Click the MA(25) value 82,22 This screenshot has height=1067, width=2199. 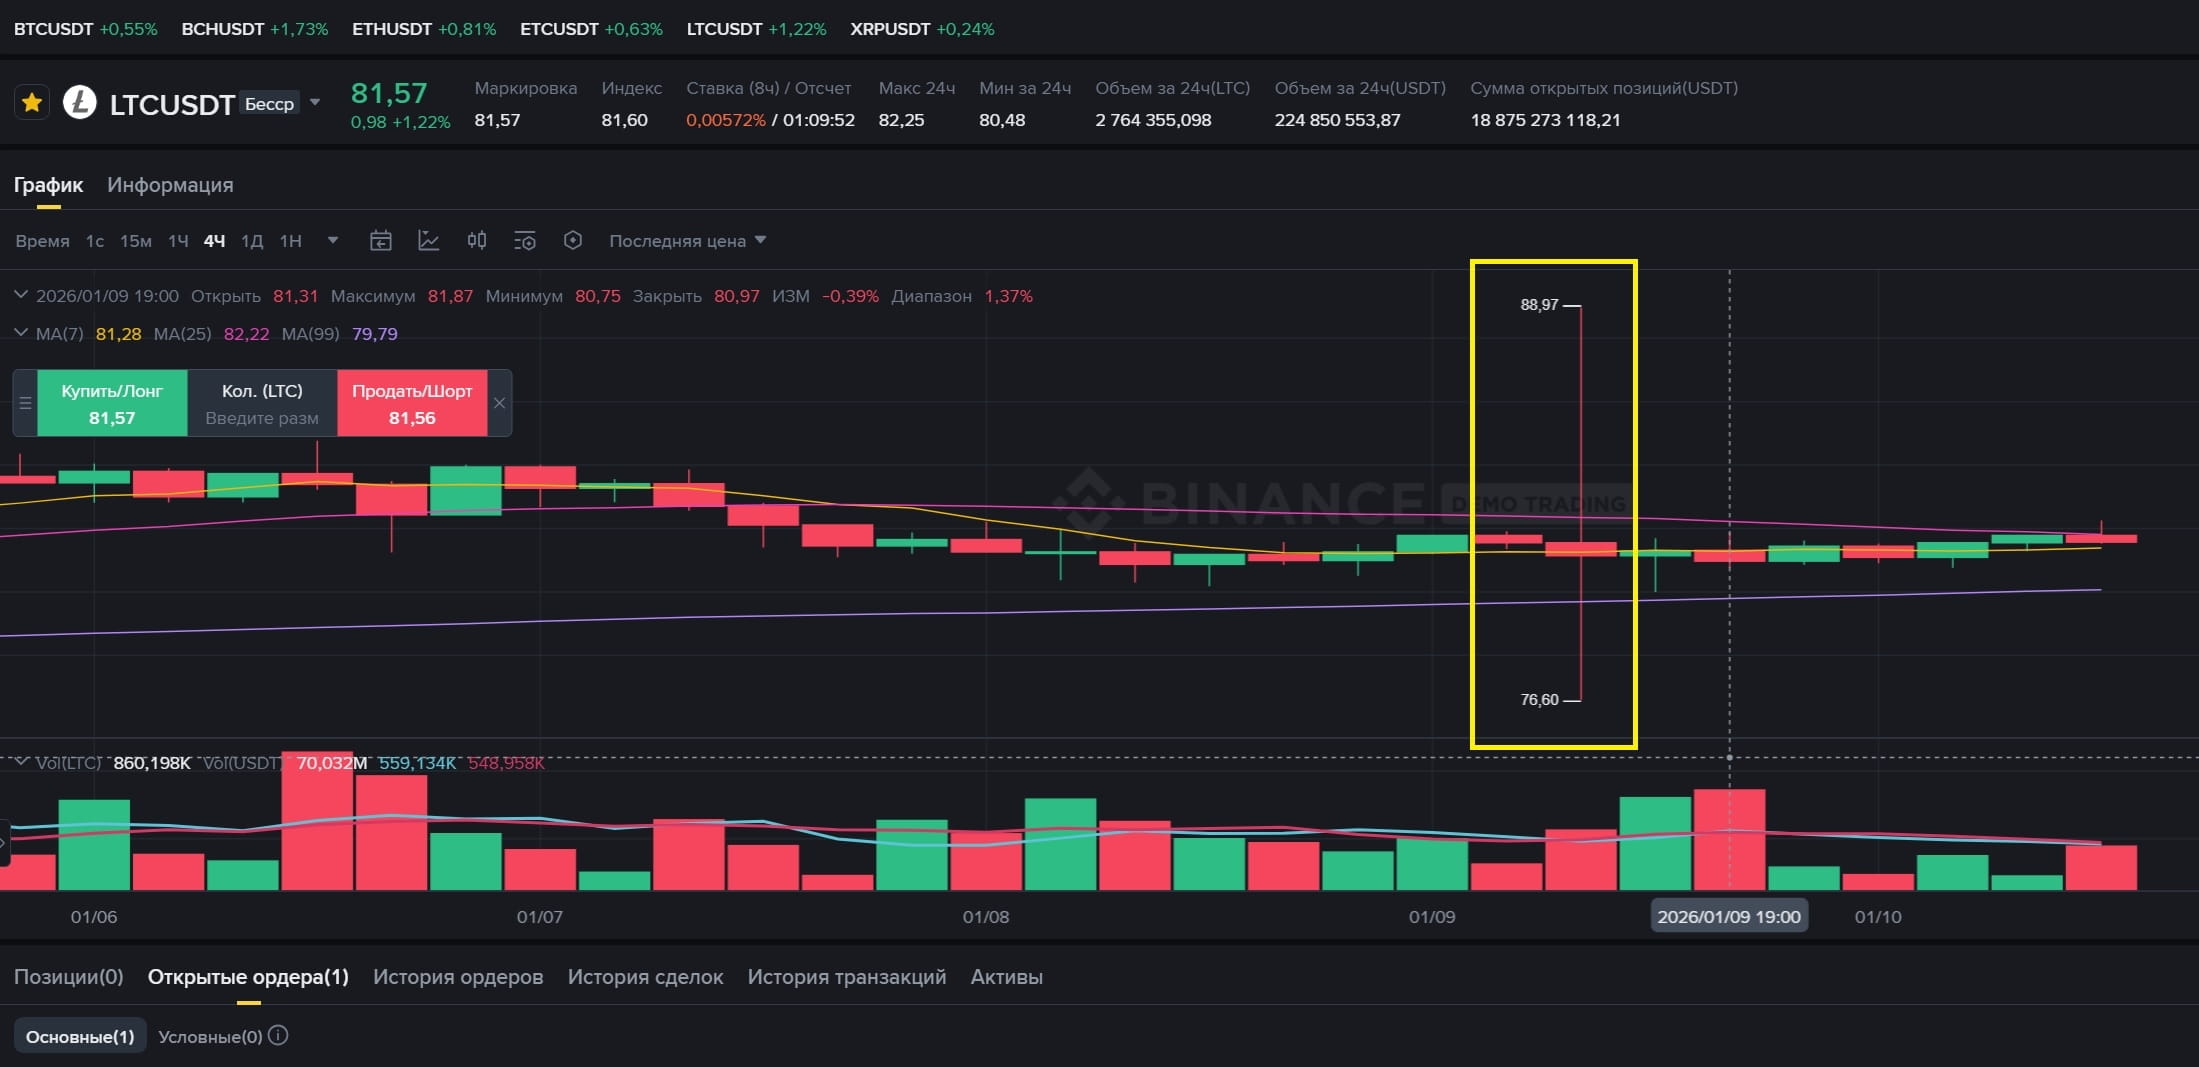click(x=246, y=334)
